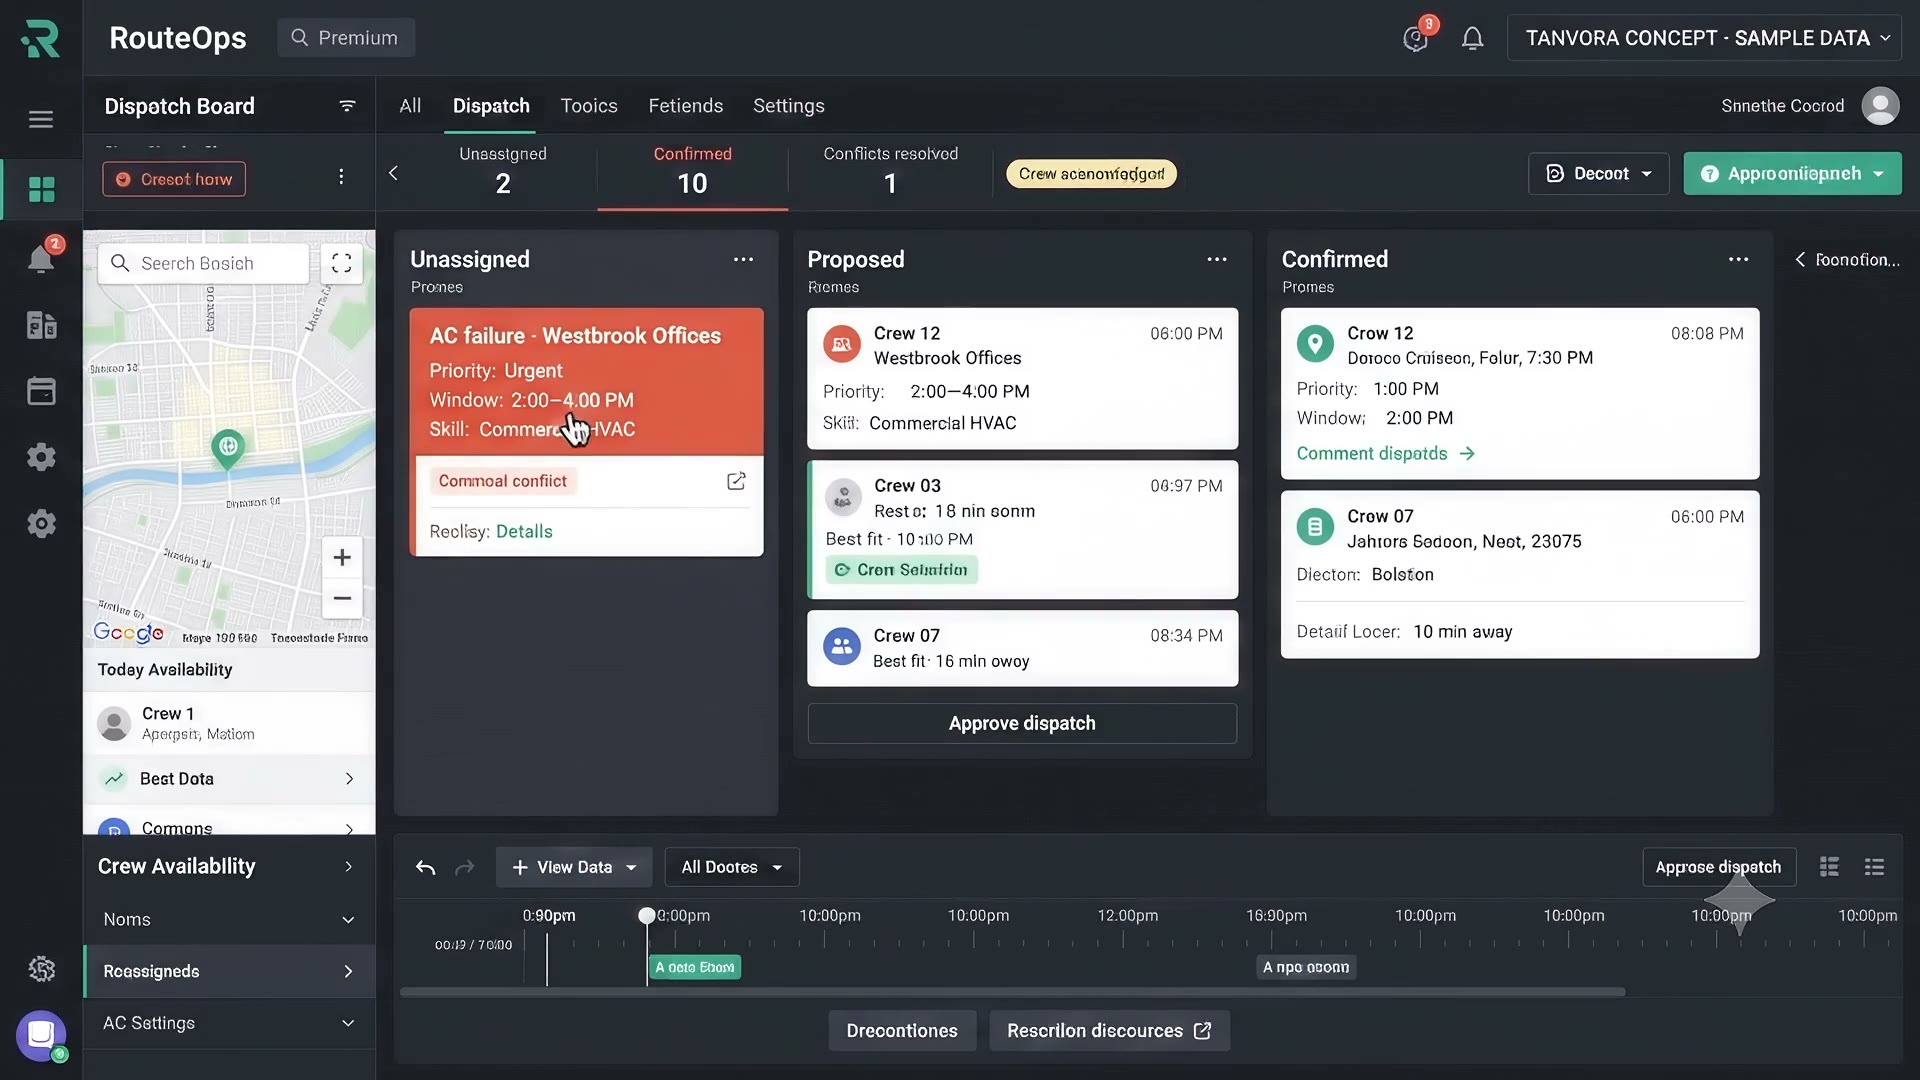Image resolution: width=1920 pixels, height=1080 pixels.
Task: Expand the Noms section
Action: [229, 919]
